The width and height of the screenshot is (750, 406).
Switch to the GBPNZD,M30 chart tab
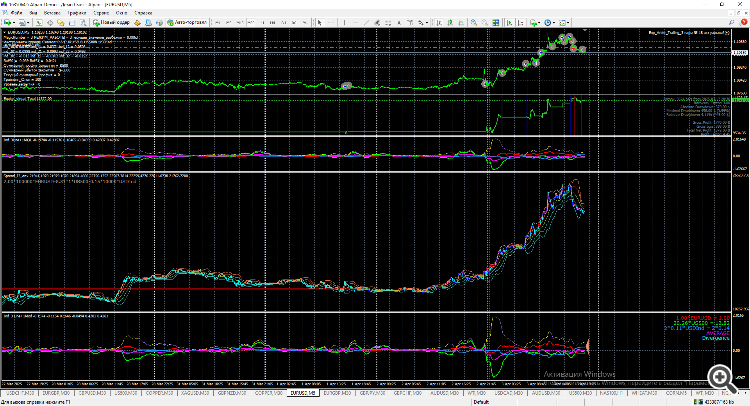[x=232, y=393]
